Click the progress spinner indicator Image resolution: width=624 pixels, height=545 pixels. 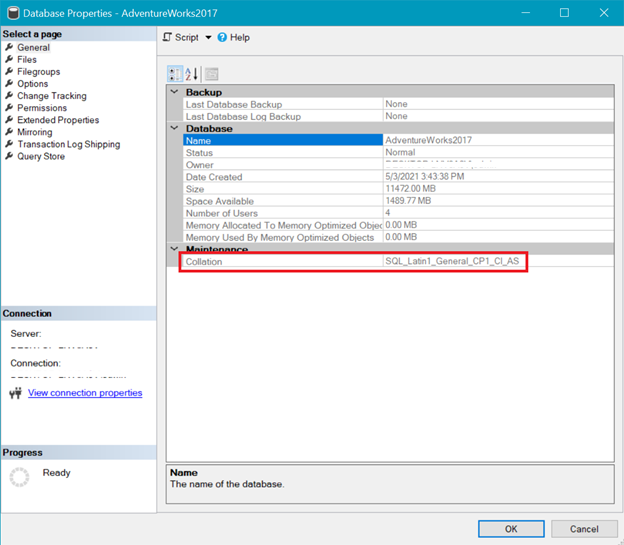[19, 477]
